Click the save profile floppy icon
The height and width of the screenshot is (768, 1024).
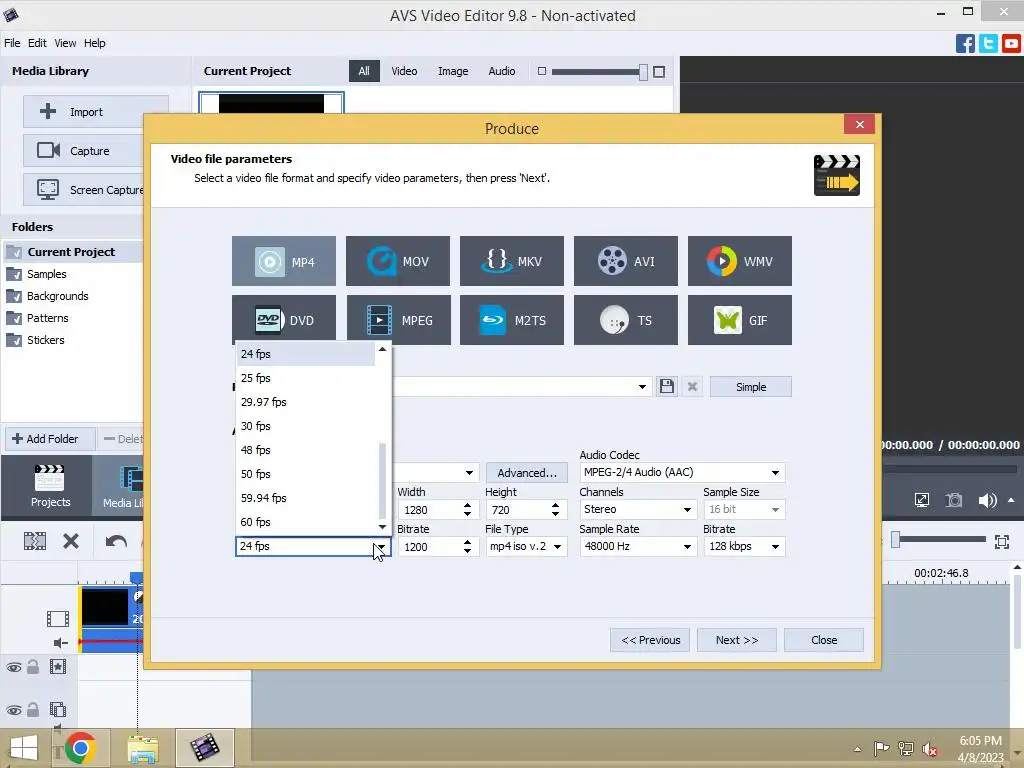tap(666, 387)
